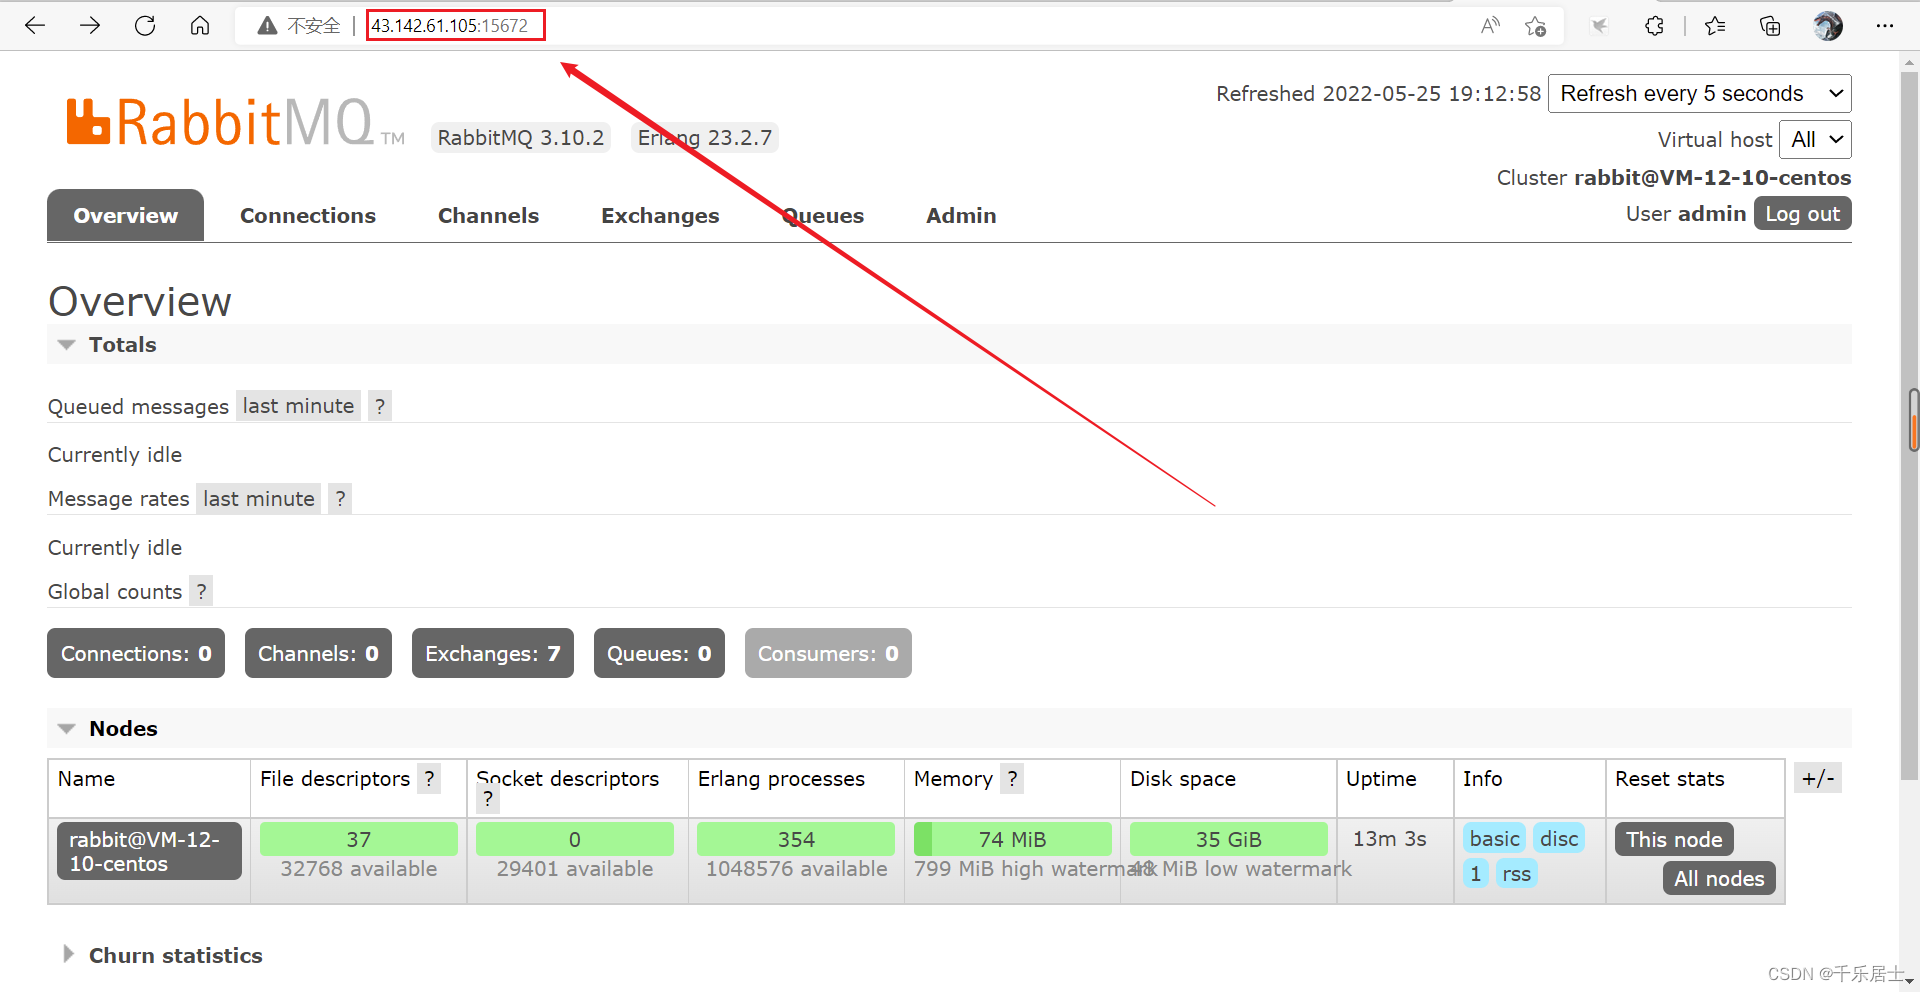Click the Memory 74 MiB usage bar
This screenshot has height=992, width=1920.
point(1012,839)
